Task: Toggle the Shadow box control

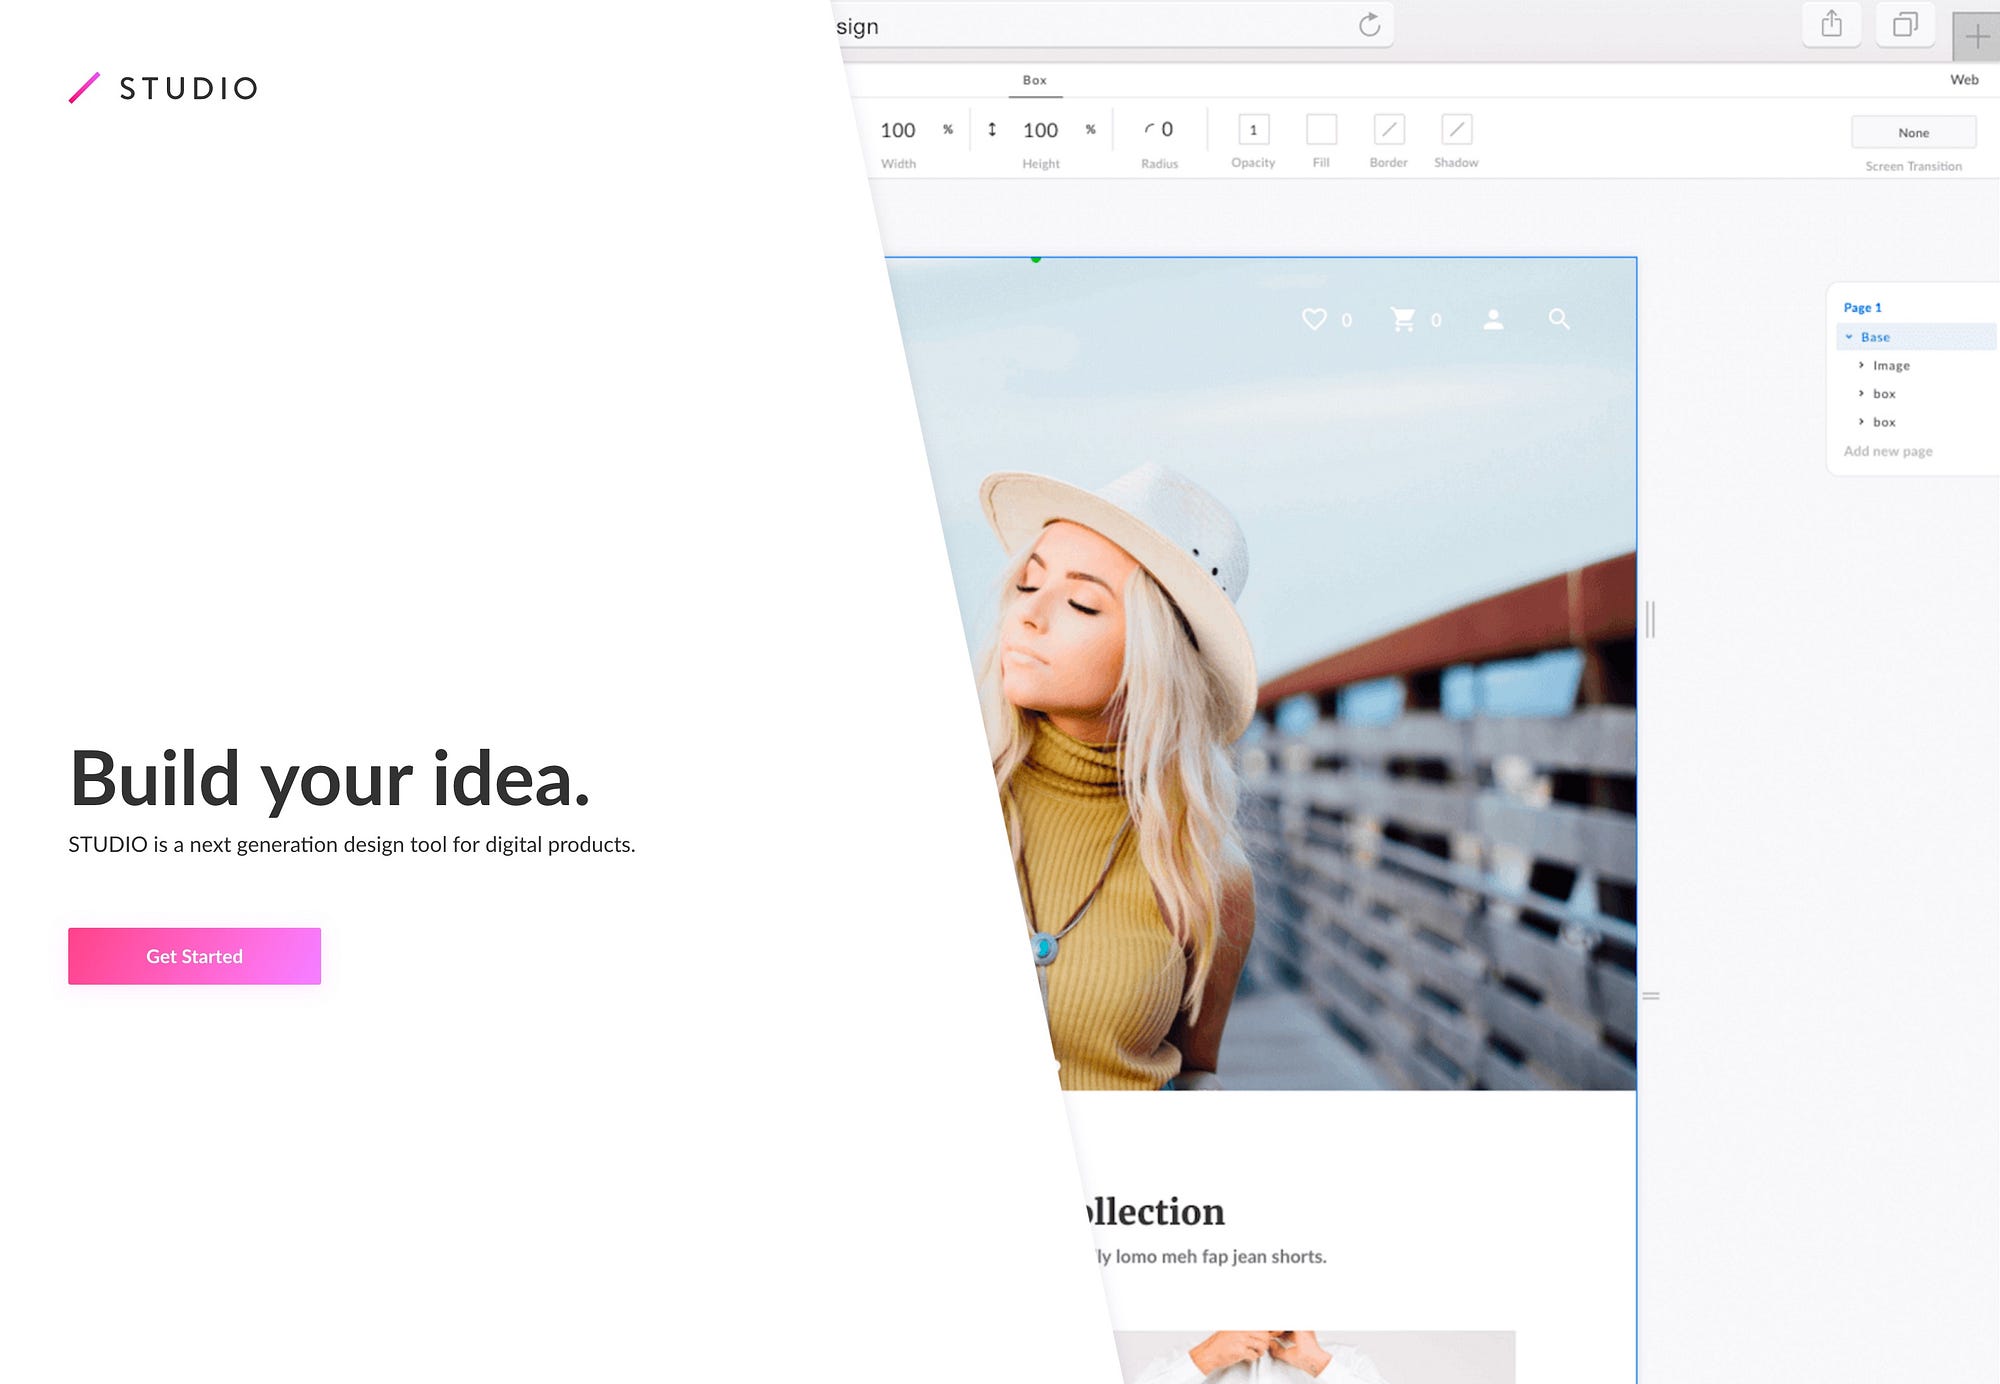Action: [x=1456, y=129]
